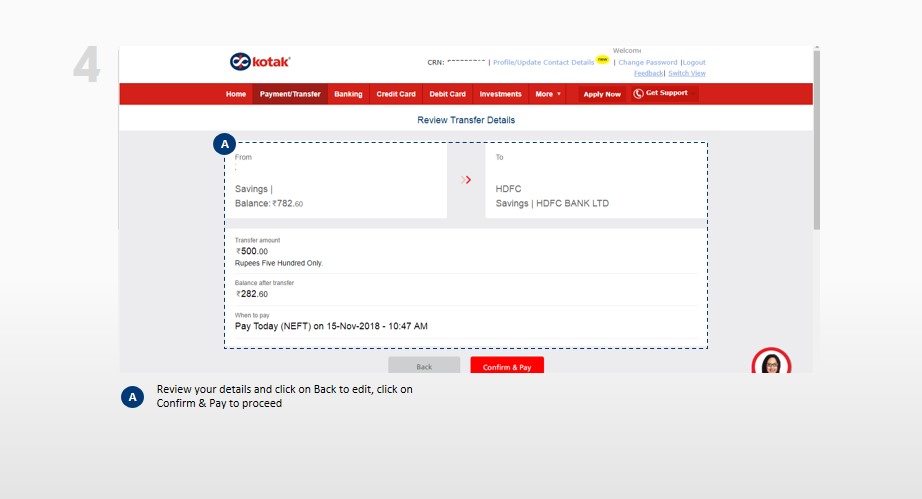
Task: Click the red transfer direction arrow icon
Action: (x=466, y=180)
